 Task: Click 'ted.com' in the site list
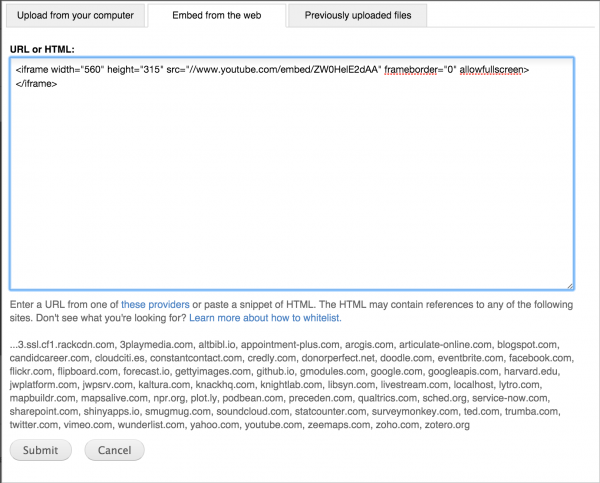click(x=481, y=411)
